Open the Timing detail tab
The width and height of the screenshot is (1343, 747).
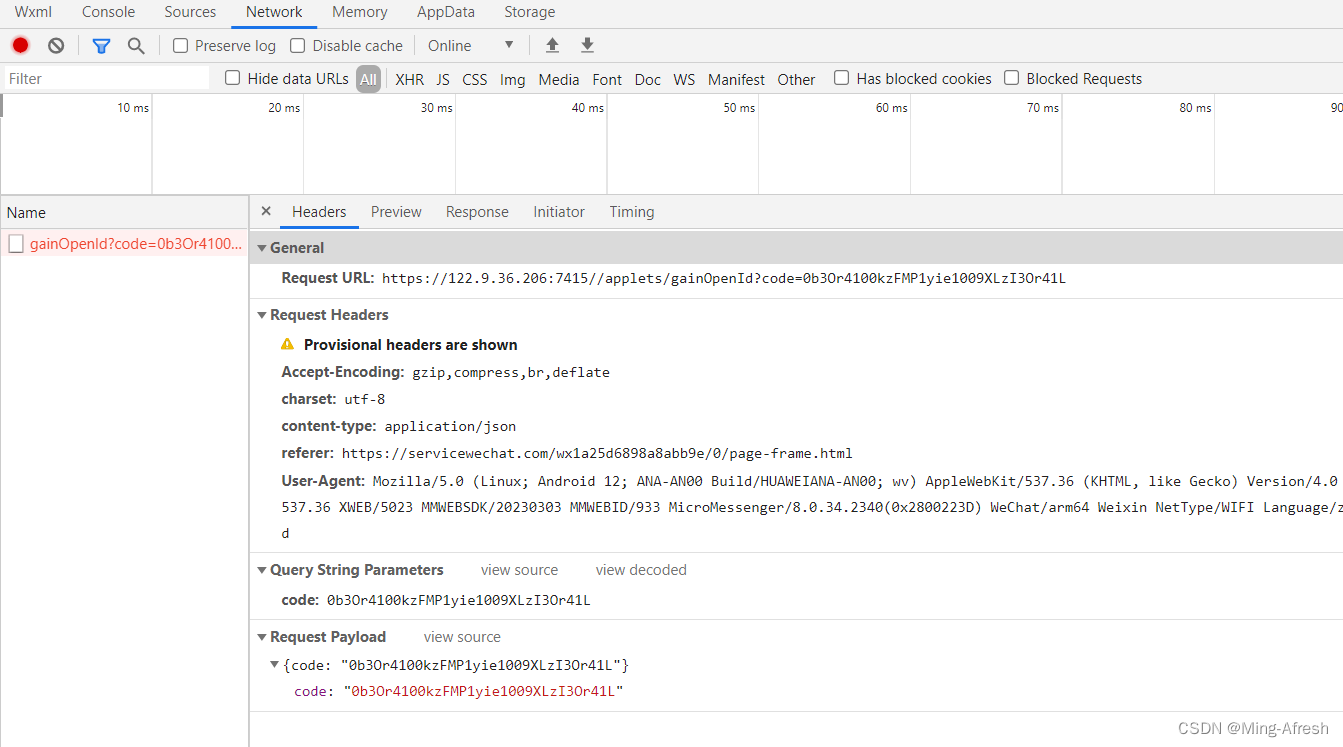632,212
